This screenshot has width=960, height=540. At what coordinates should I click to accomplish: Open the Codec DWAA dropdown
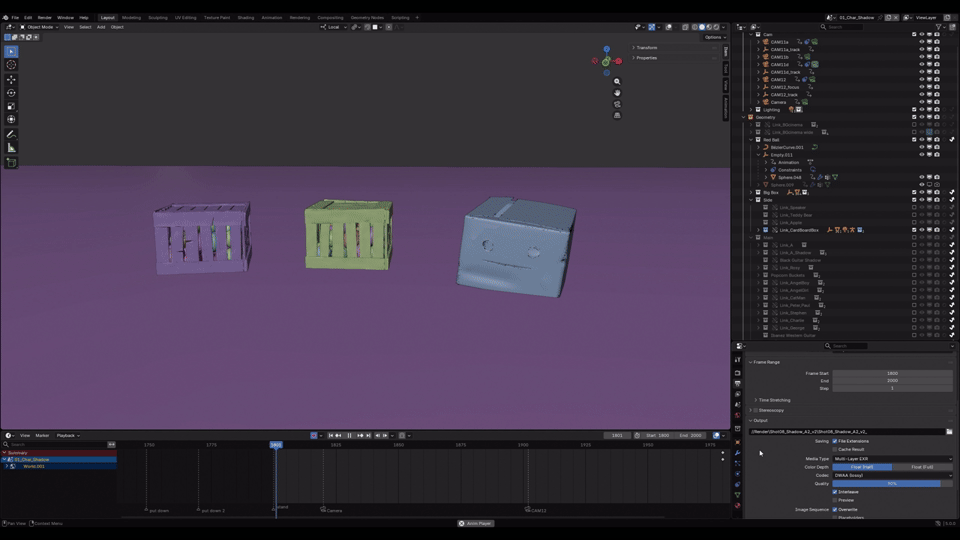(892, 475)
